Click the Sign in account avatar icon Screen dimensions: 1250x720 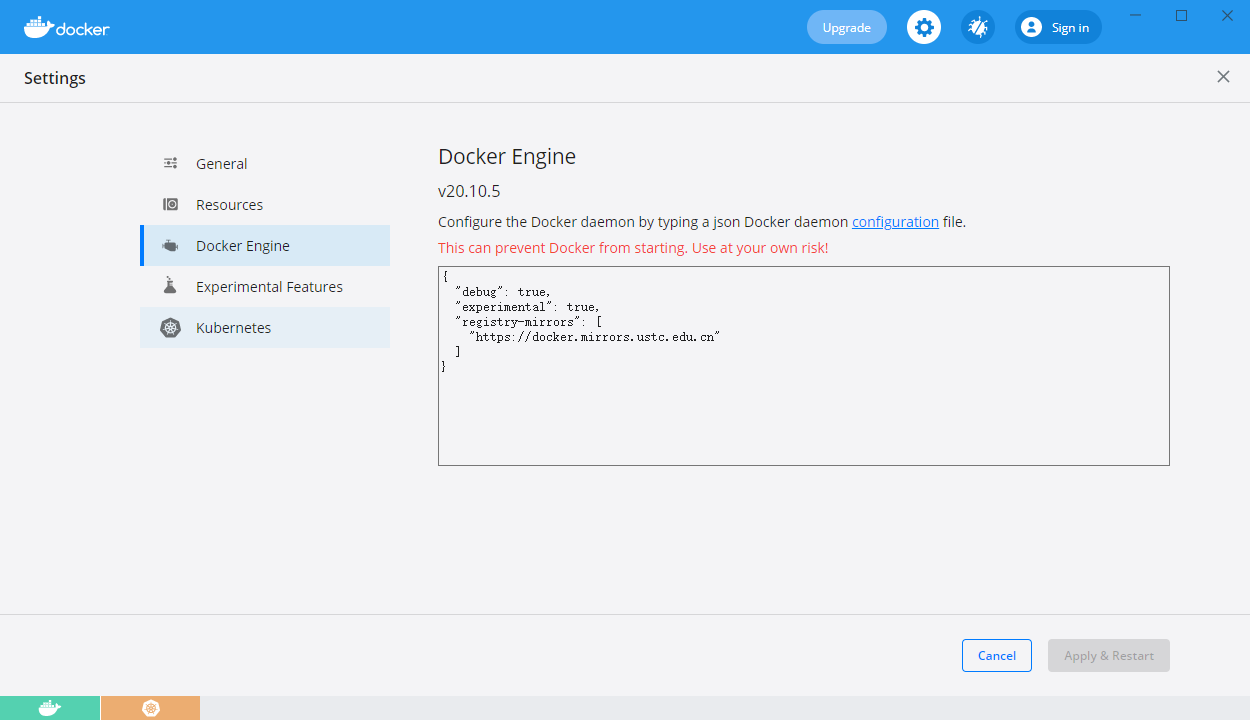[1030, 27]
